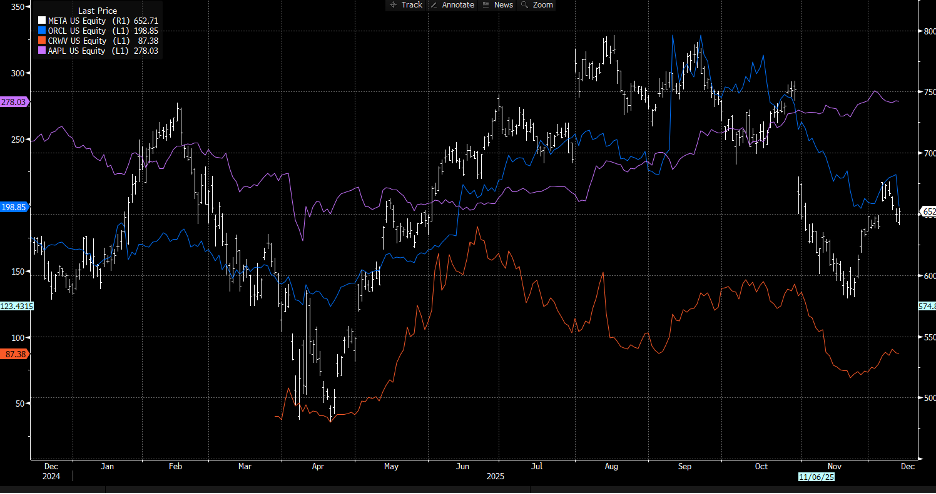Click the purple AAPL legend color box
936x494 pixels.
[39, 50]
